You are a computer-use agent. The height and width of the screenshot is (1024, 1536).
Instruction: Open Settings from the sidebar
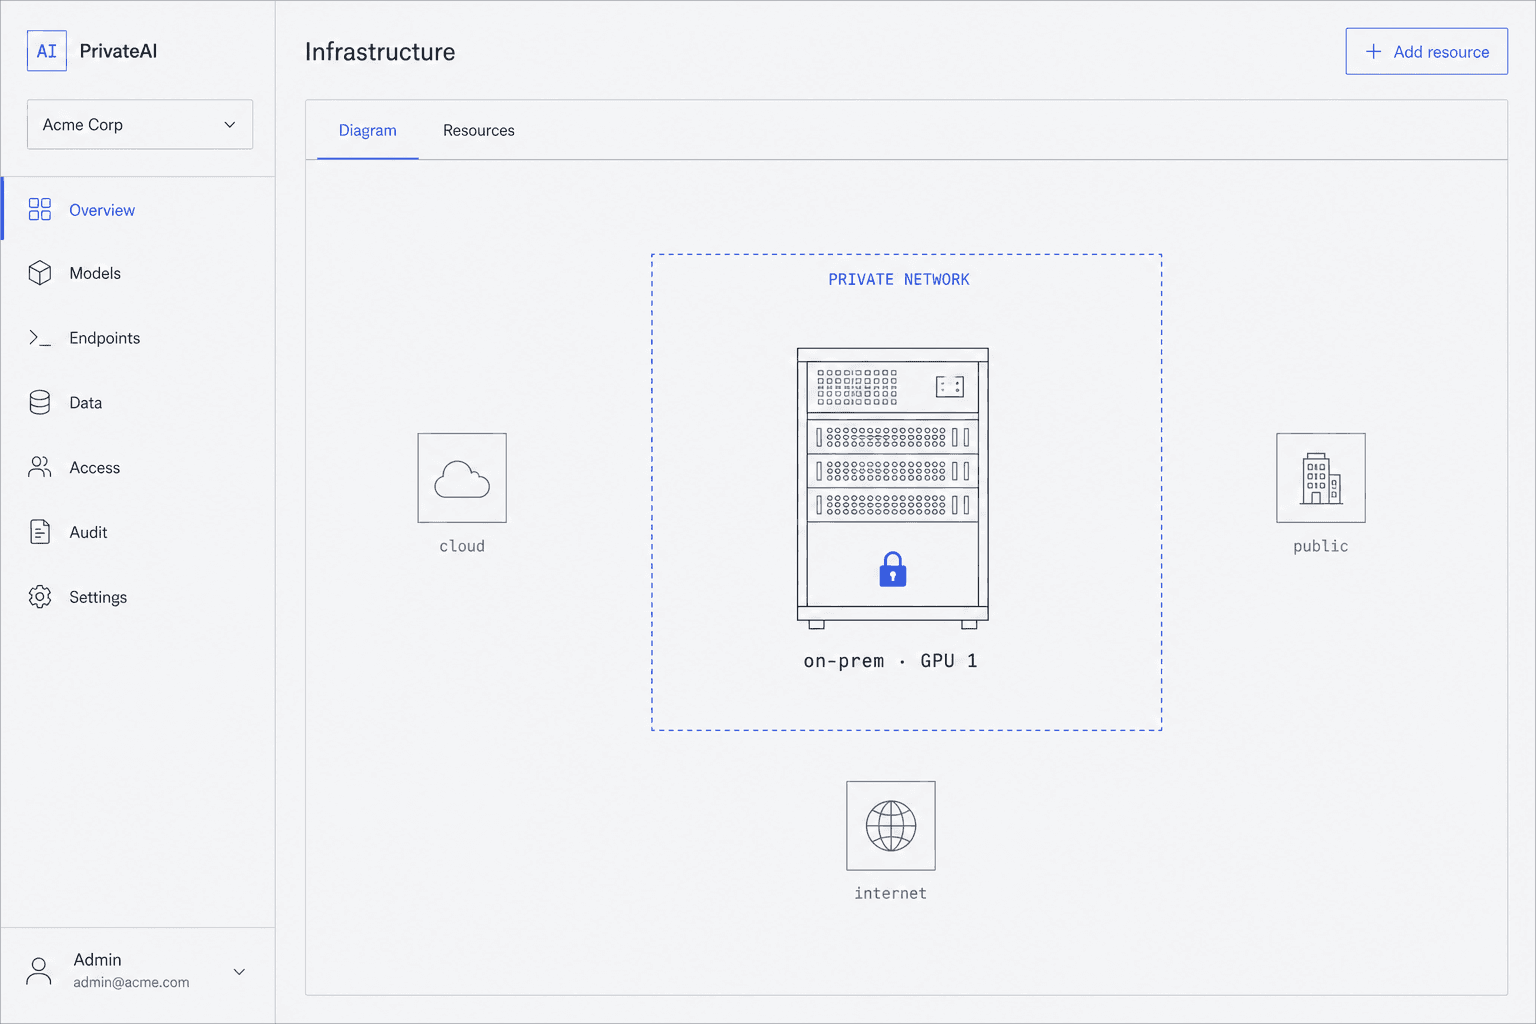point(138,597)
